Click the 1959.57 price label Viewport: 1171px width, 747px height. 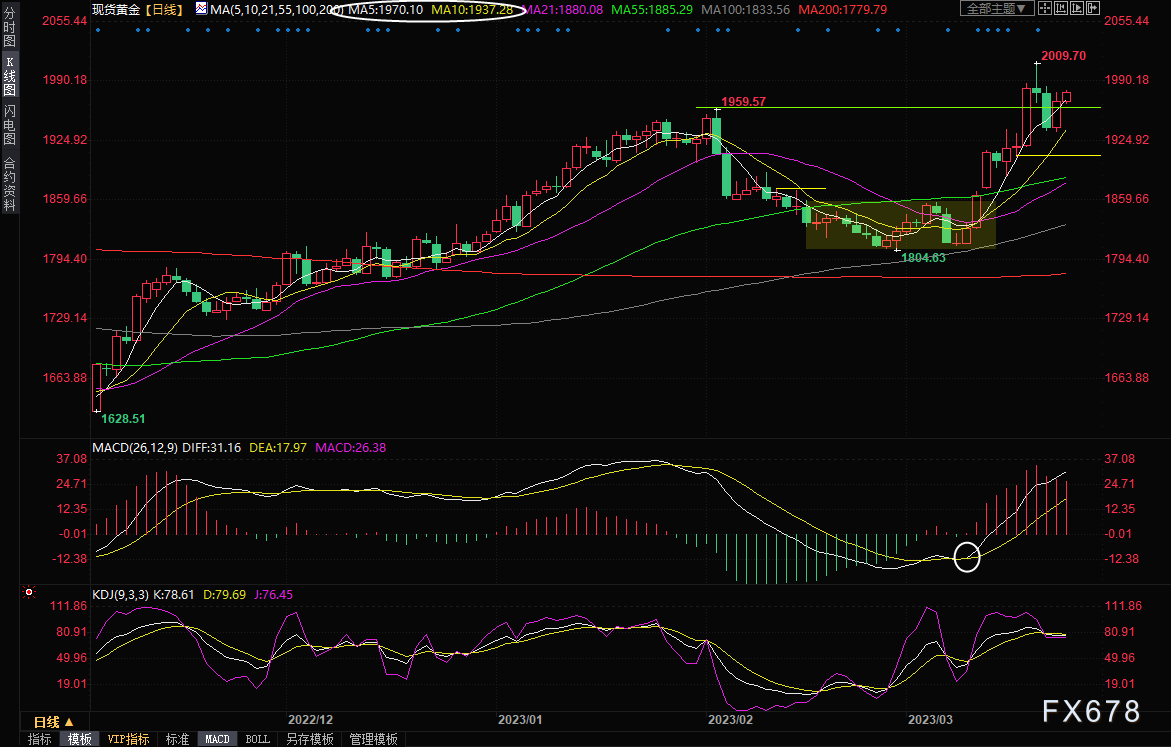pos(743,102)
